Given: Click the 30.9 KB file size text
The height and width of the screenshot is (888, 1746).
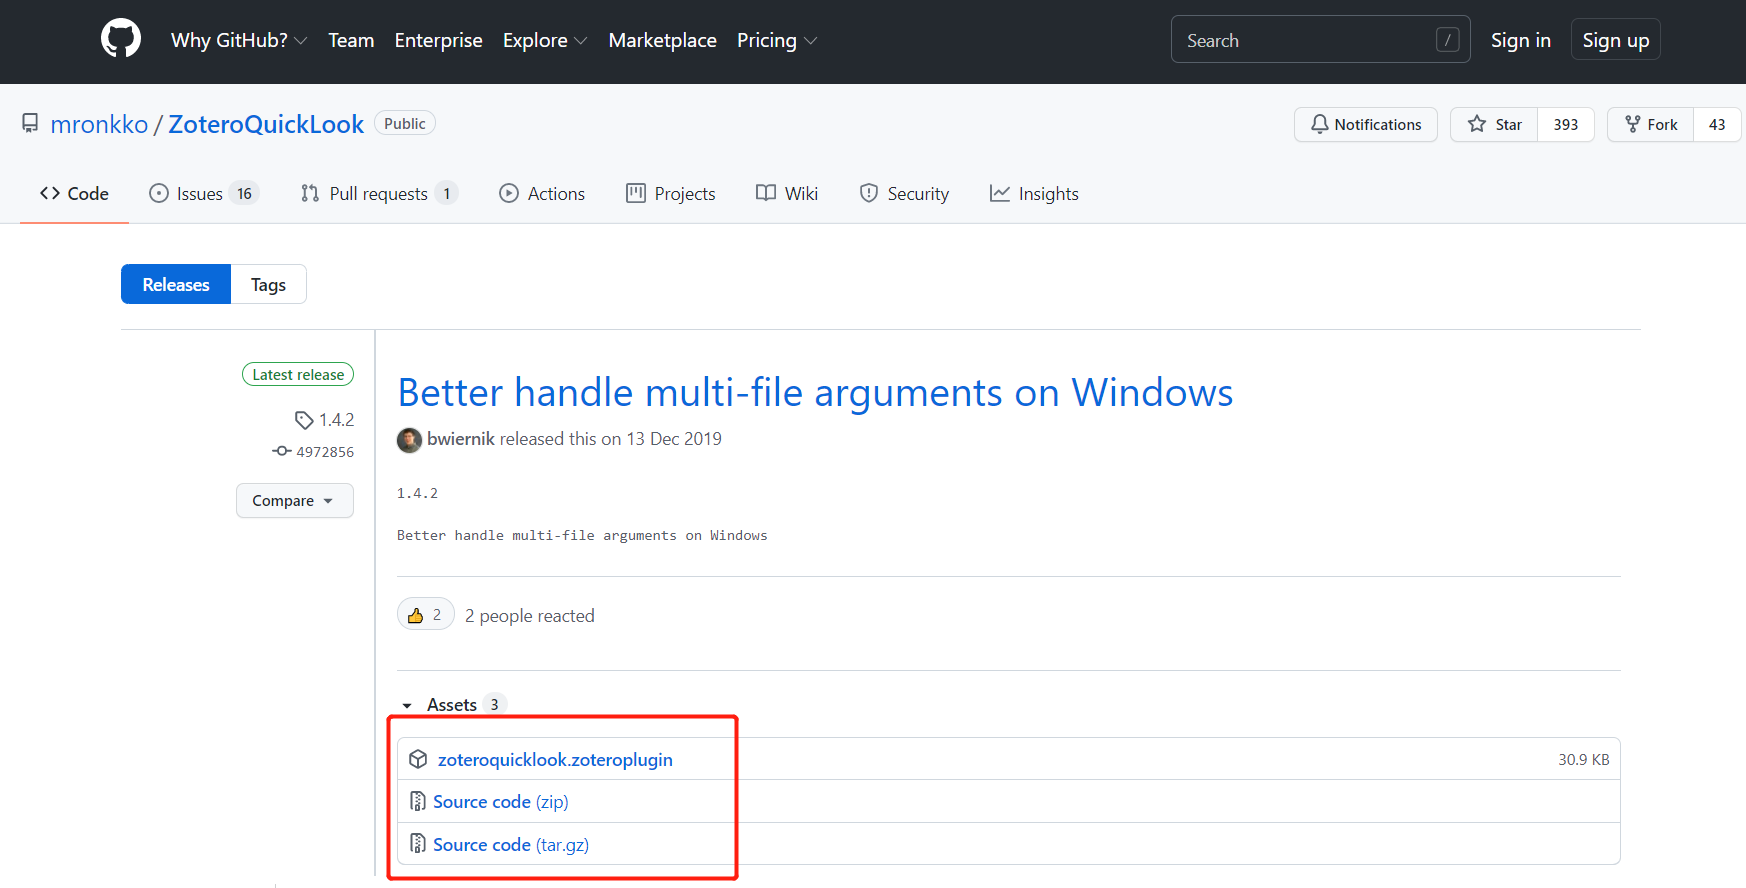Looking at the screenshot, I should (x=1583, y=760).
